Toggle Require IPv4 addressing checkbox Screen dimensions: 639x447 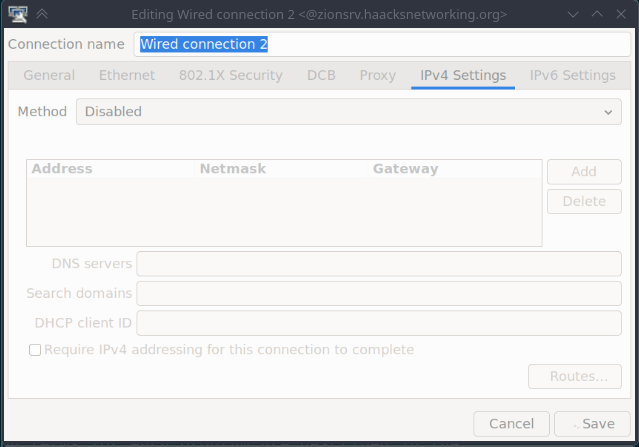[x=35, y=350]
